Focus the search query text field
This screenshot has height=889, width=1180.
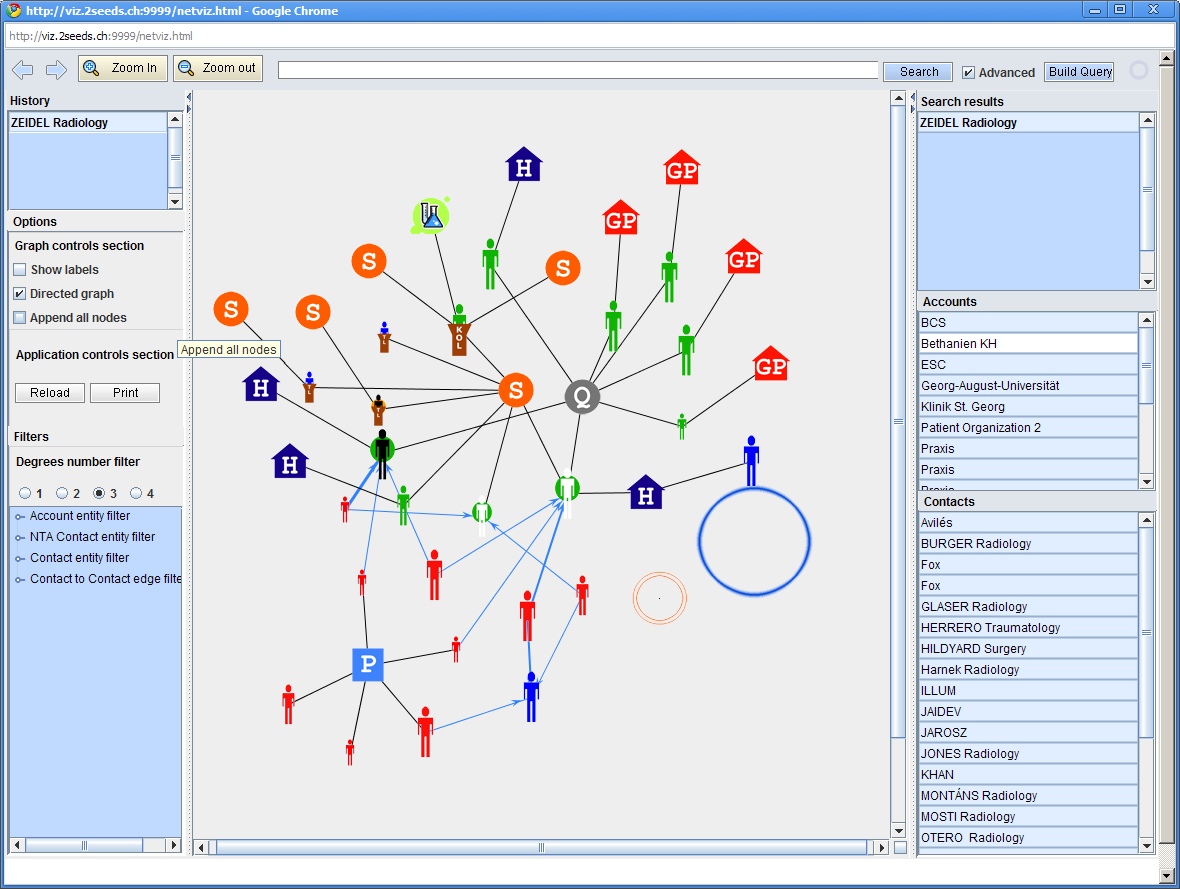578,70
